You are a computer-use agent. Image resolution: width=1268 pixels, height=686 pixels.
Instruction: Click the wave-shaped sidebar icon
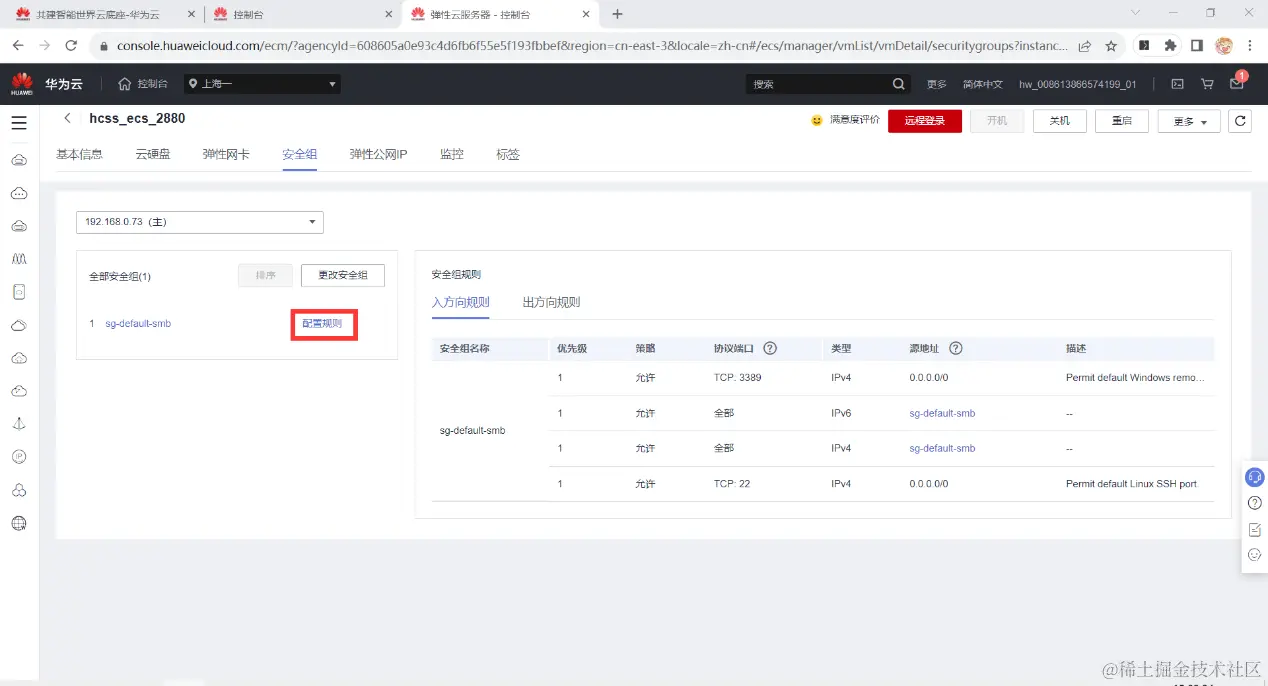(19, 259)
